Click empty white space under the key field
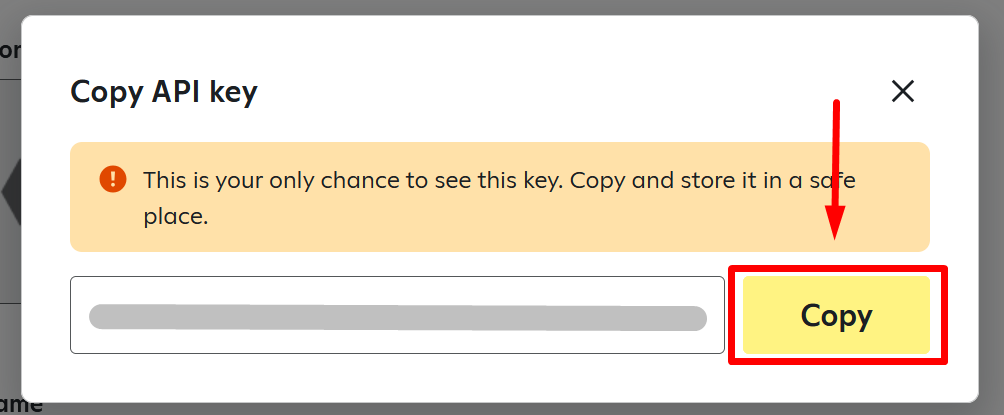Screen dimensions: 1004x415 (x=397, y=378)
